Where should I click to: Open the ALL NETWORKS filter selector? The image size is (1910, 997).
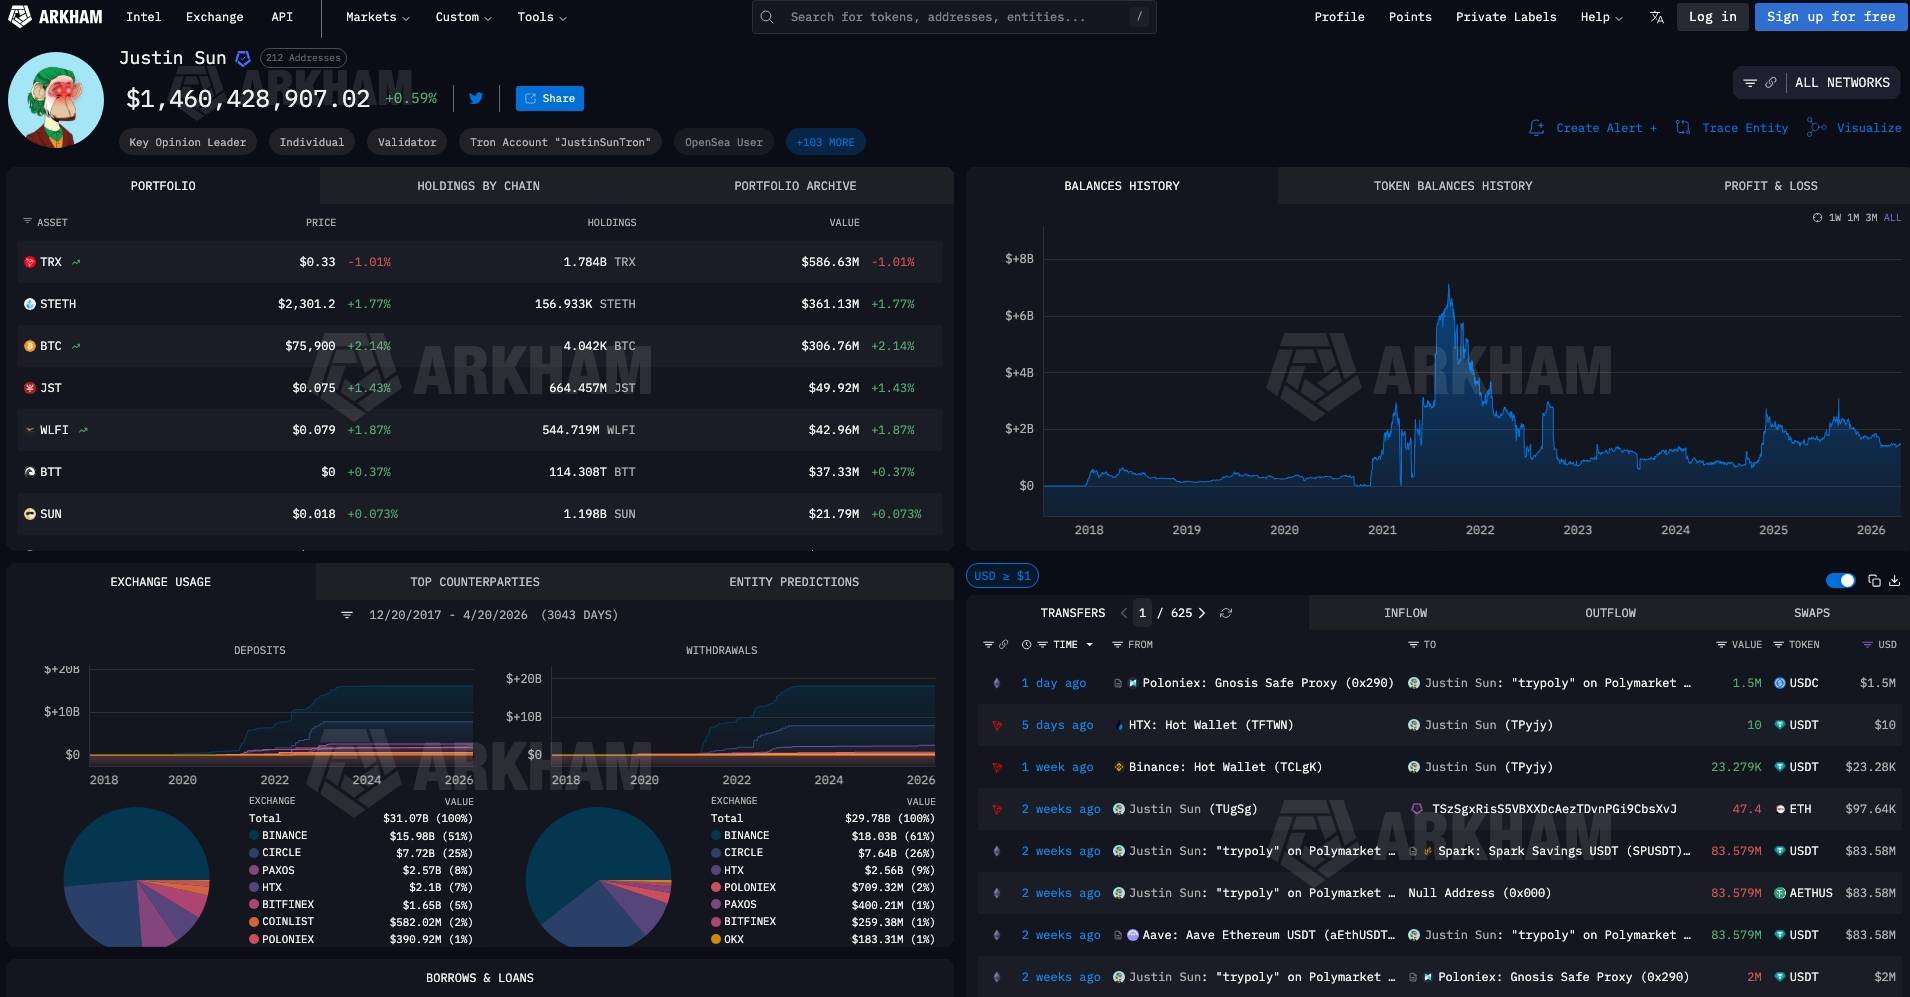[1816, 83]
